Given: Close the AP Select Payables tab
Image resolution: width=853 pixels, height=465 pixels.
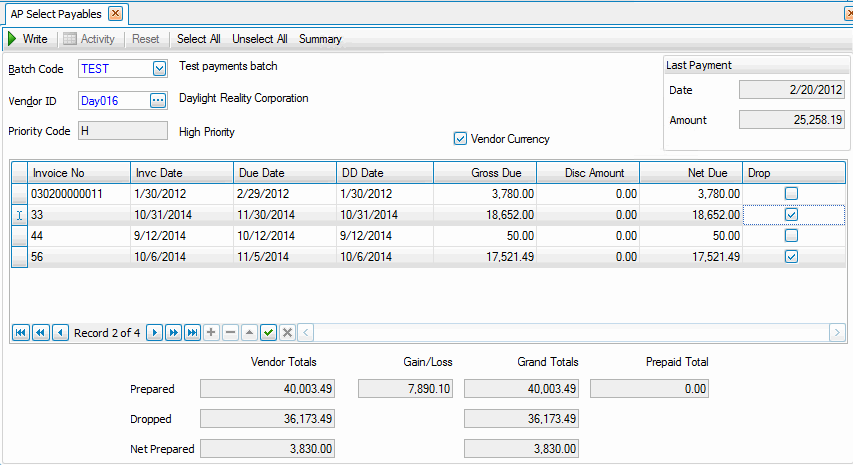Looking at the screenshot, I should [115, 14].
